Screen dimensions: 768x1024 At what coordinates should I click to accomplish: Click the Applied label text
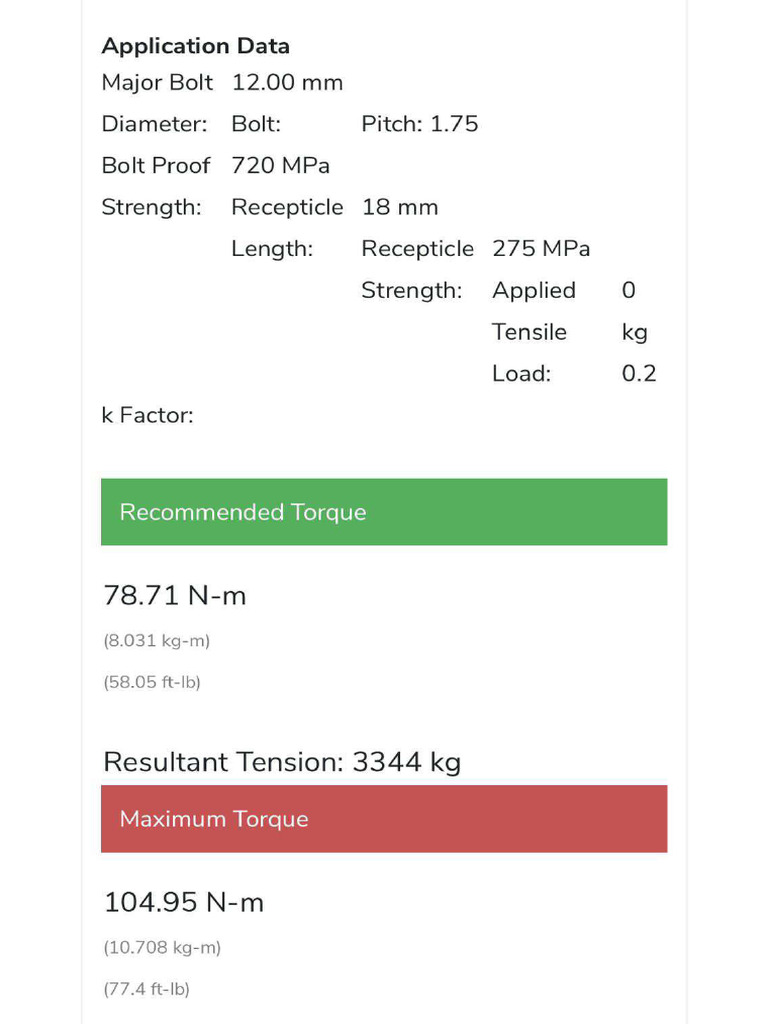[534, 291]
